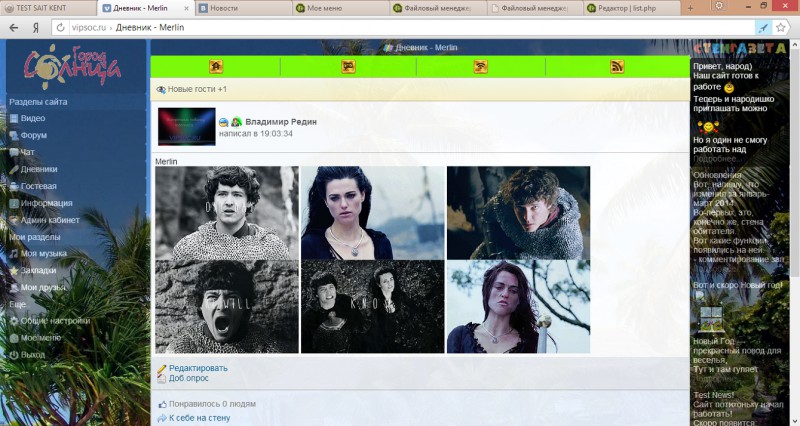Viewport: 800px width, 426px height.
Task: Click the Мои друзья people icon
Action: click(14, 287)
